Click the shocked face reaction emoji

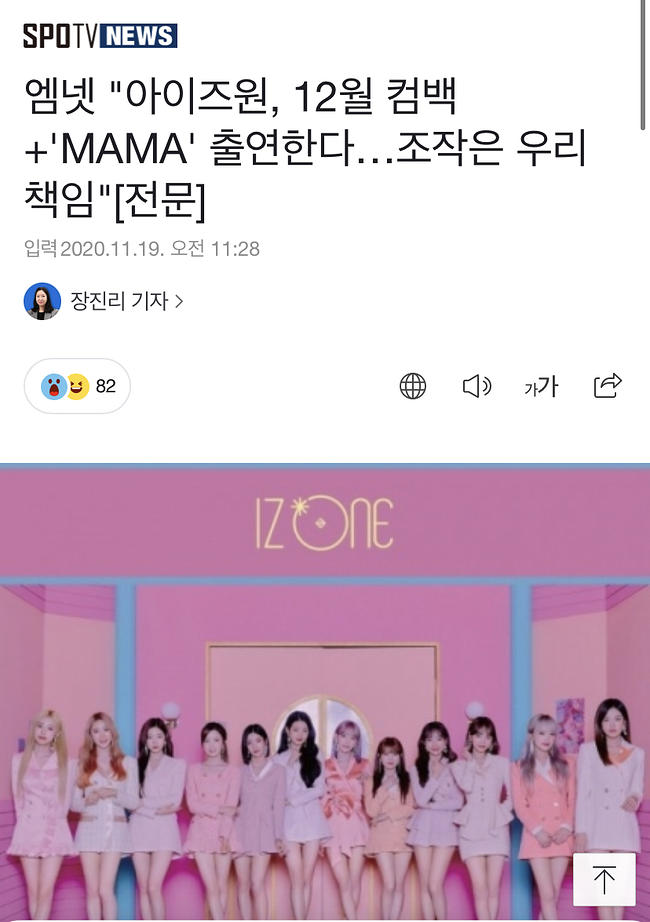pos(54,386)
